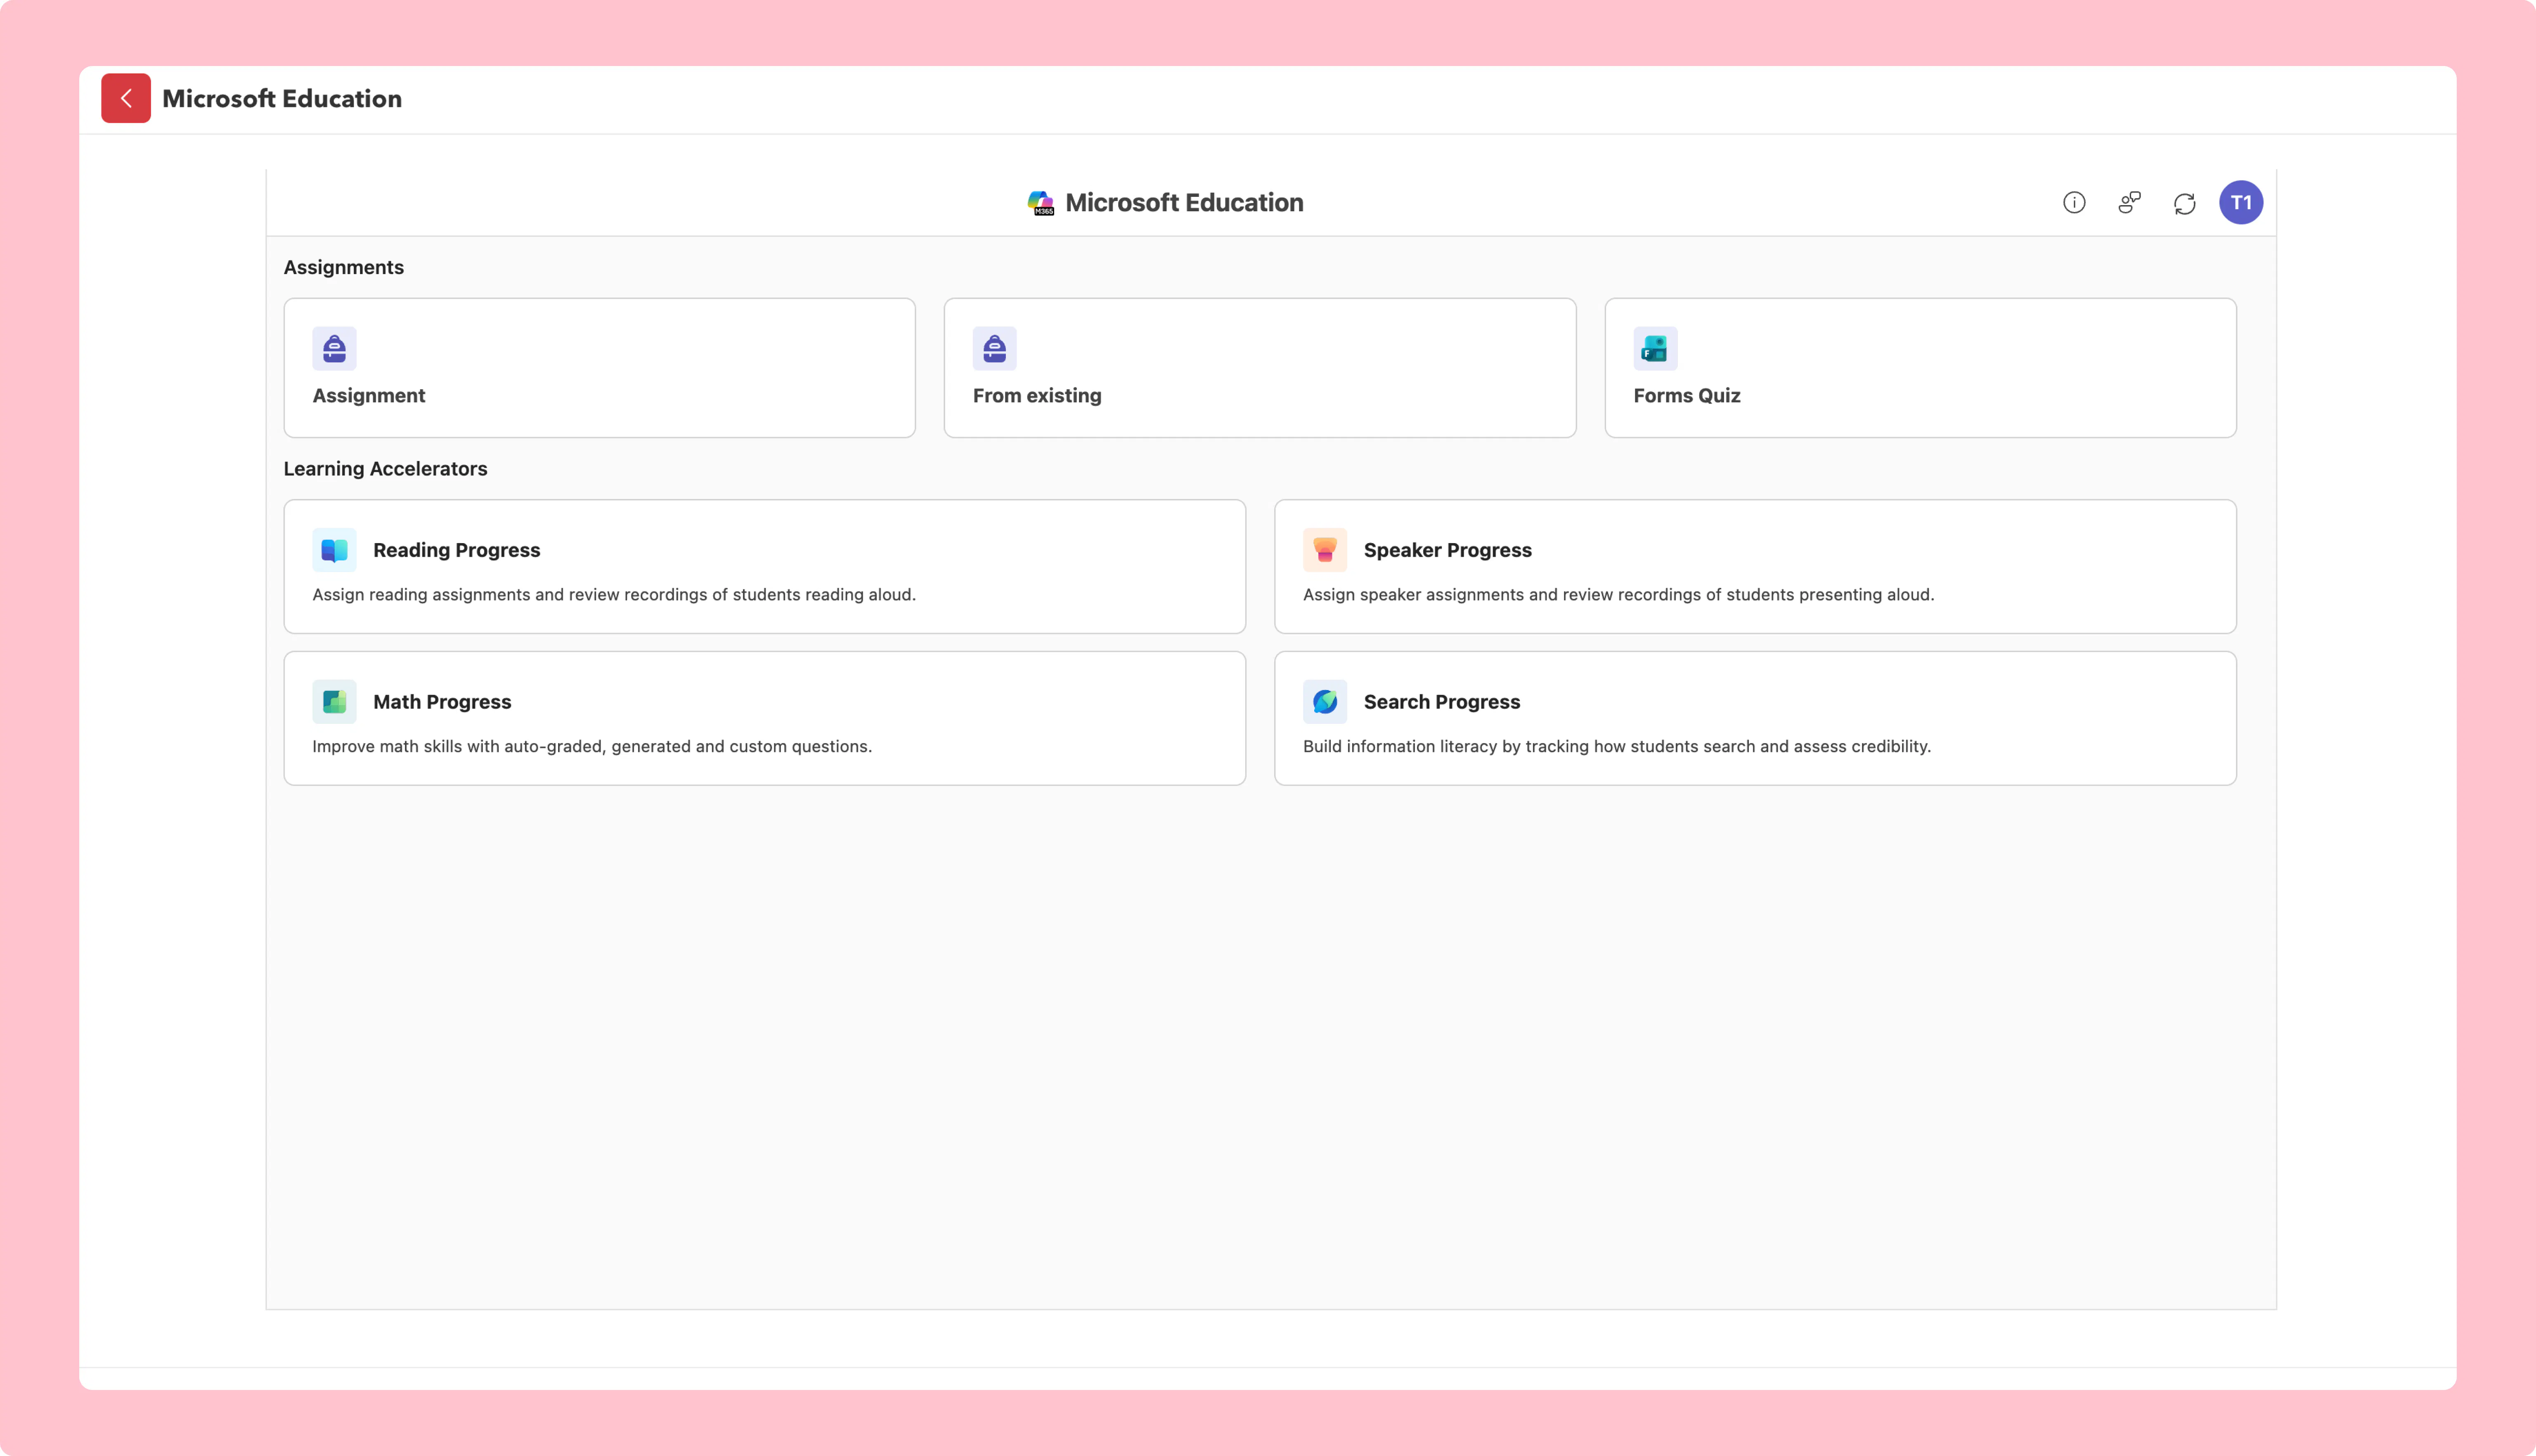Choose the Forms Quiz card
The height and width of the screenshot is (1456, 2536).
click(1920, 368)
